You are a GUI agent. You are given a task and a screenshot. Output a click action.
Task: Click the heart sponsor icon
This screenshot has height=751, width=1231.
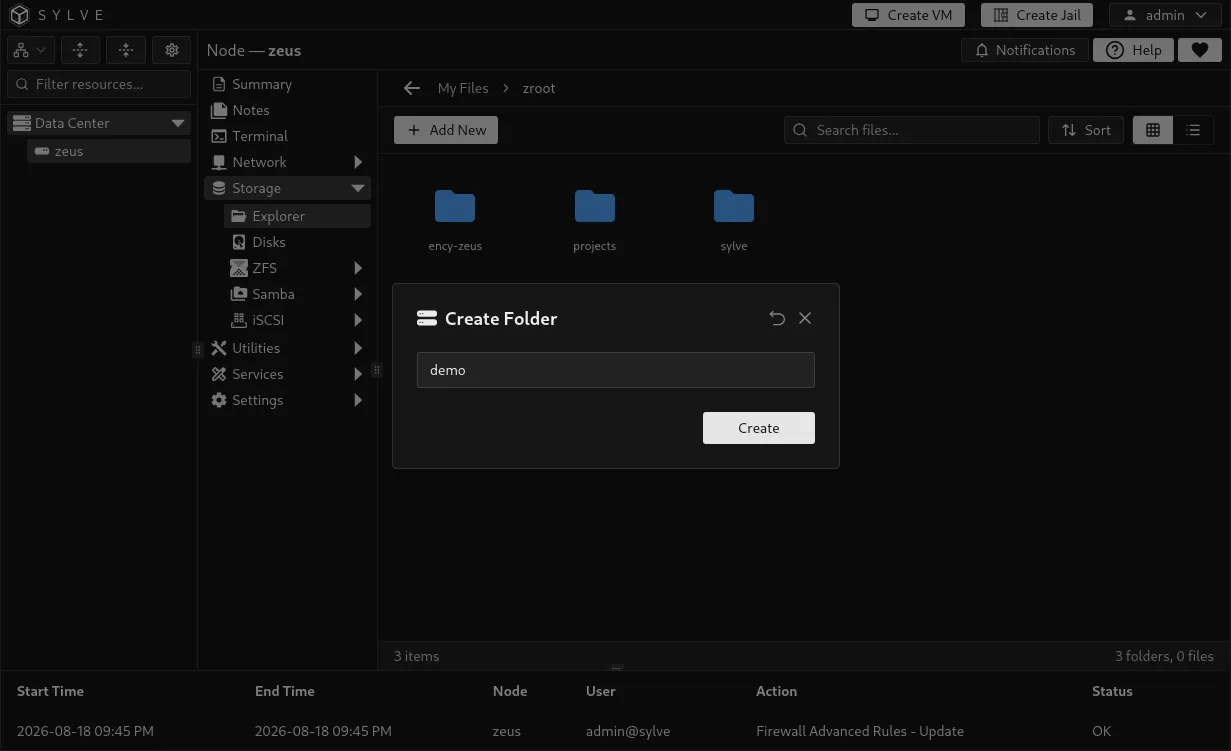pyautogui.click(x=1200, y=50)
